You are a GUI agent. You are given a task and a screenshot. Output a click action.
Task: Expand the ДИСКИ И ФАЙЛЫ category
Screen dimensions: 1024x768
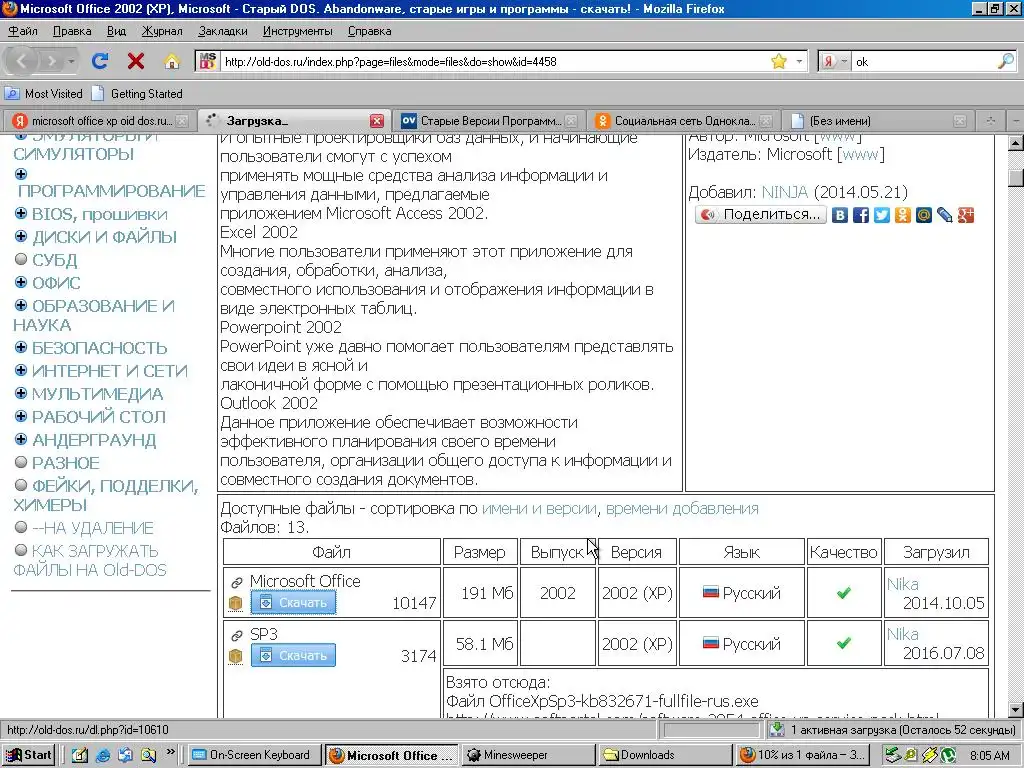[21, 236]
